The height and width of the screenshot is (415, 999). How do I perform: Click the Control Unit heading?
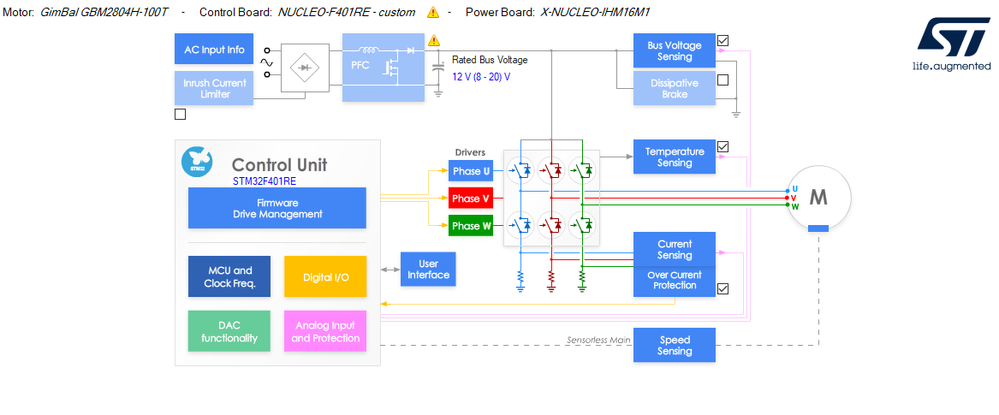pyautogui.click(x=279, y=165)
